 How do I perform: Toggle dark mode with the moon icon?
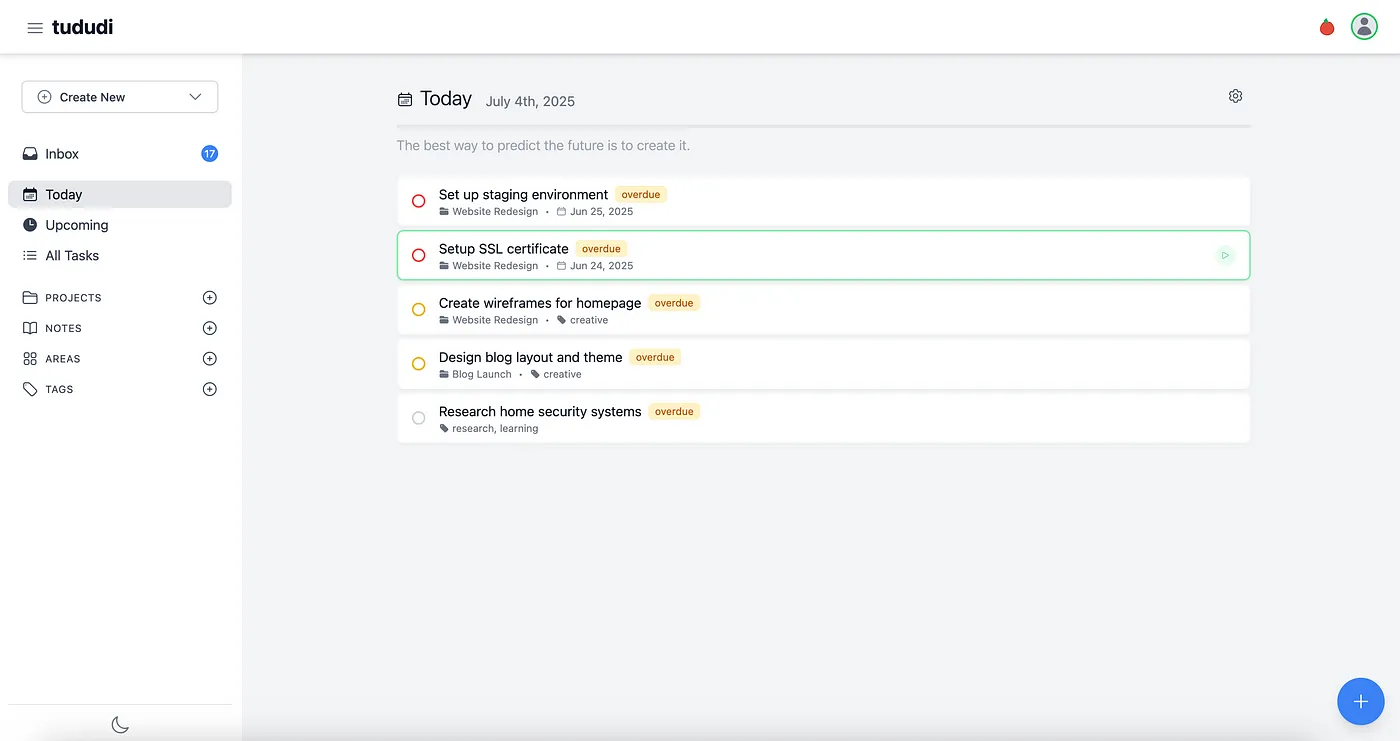click(120, 724)
